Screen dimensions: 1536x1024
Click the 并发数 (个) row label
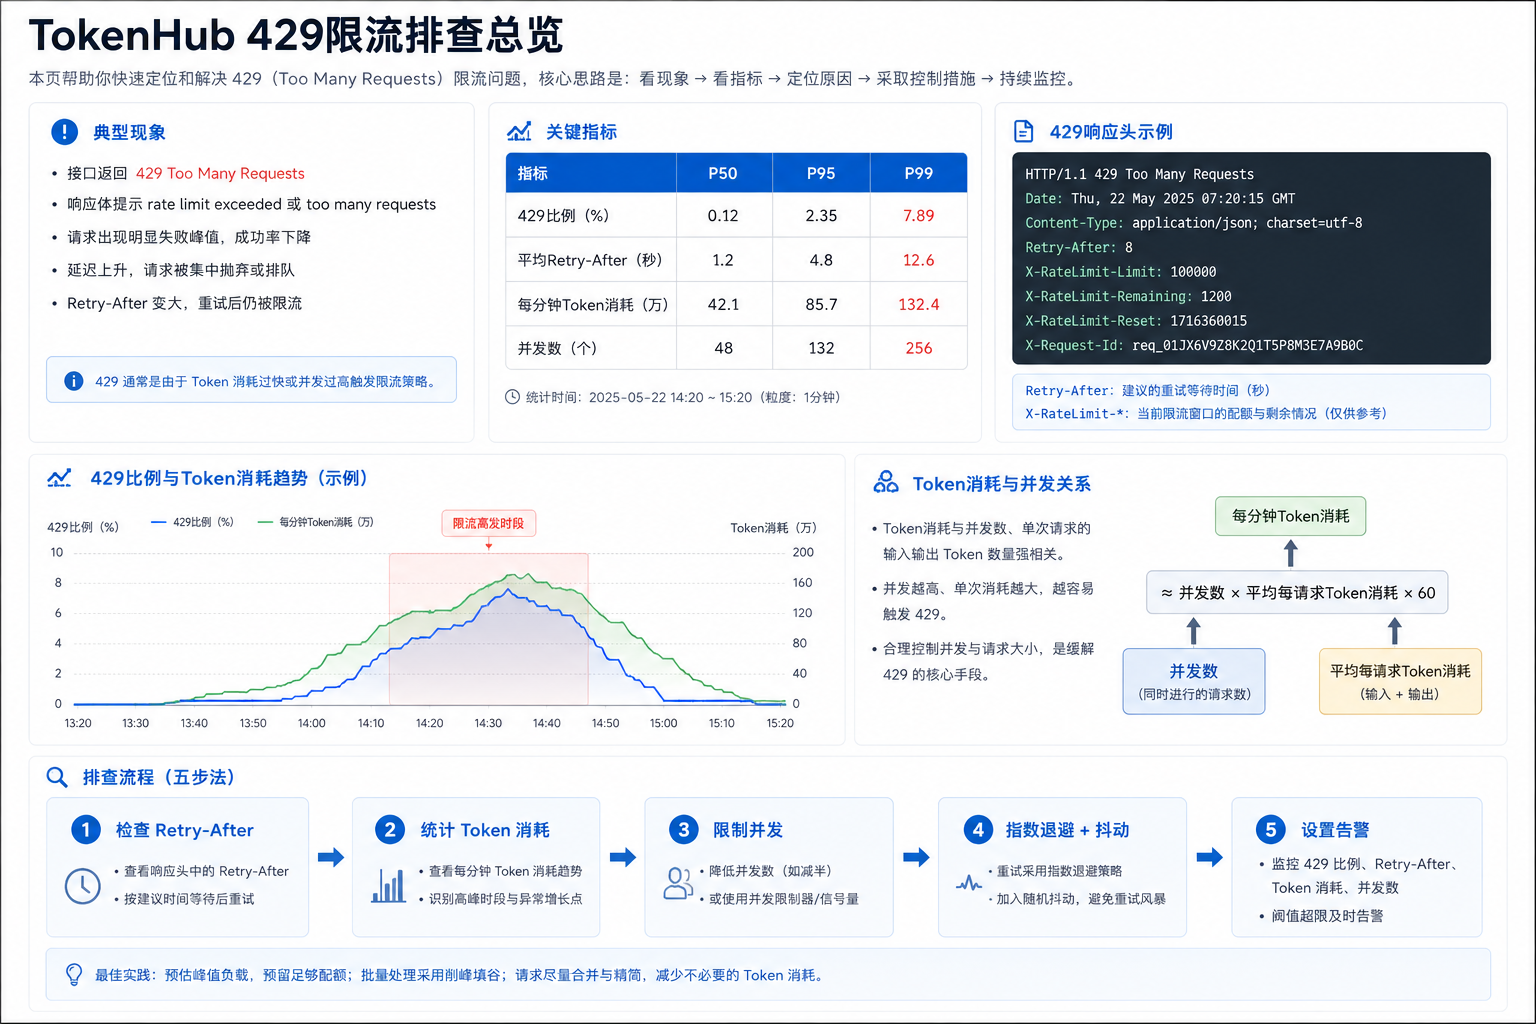[x=557, y=348]
